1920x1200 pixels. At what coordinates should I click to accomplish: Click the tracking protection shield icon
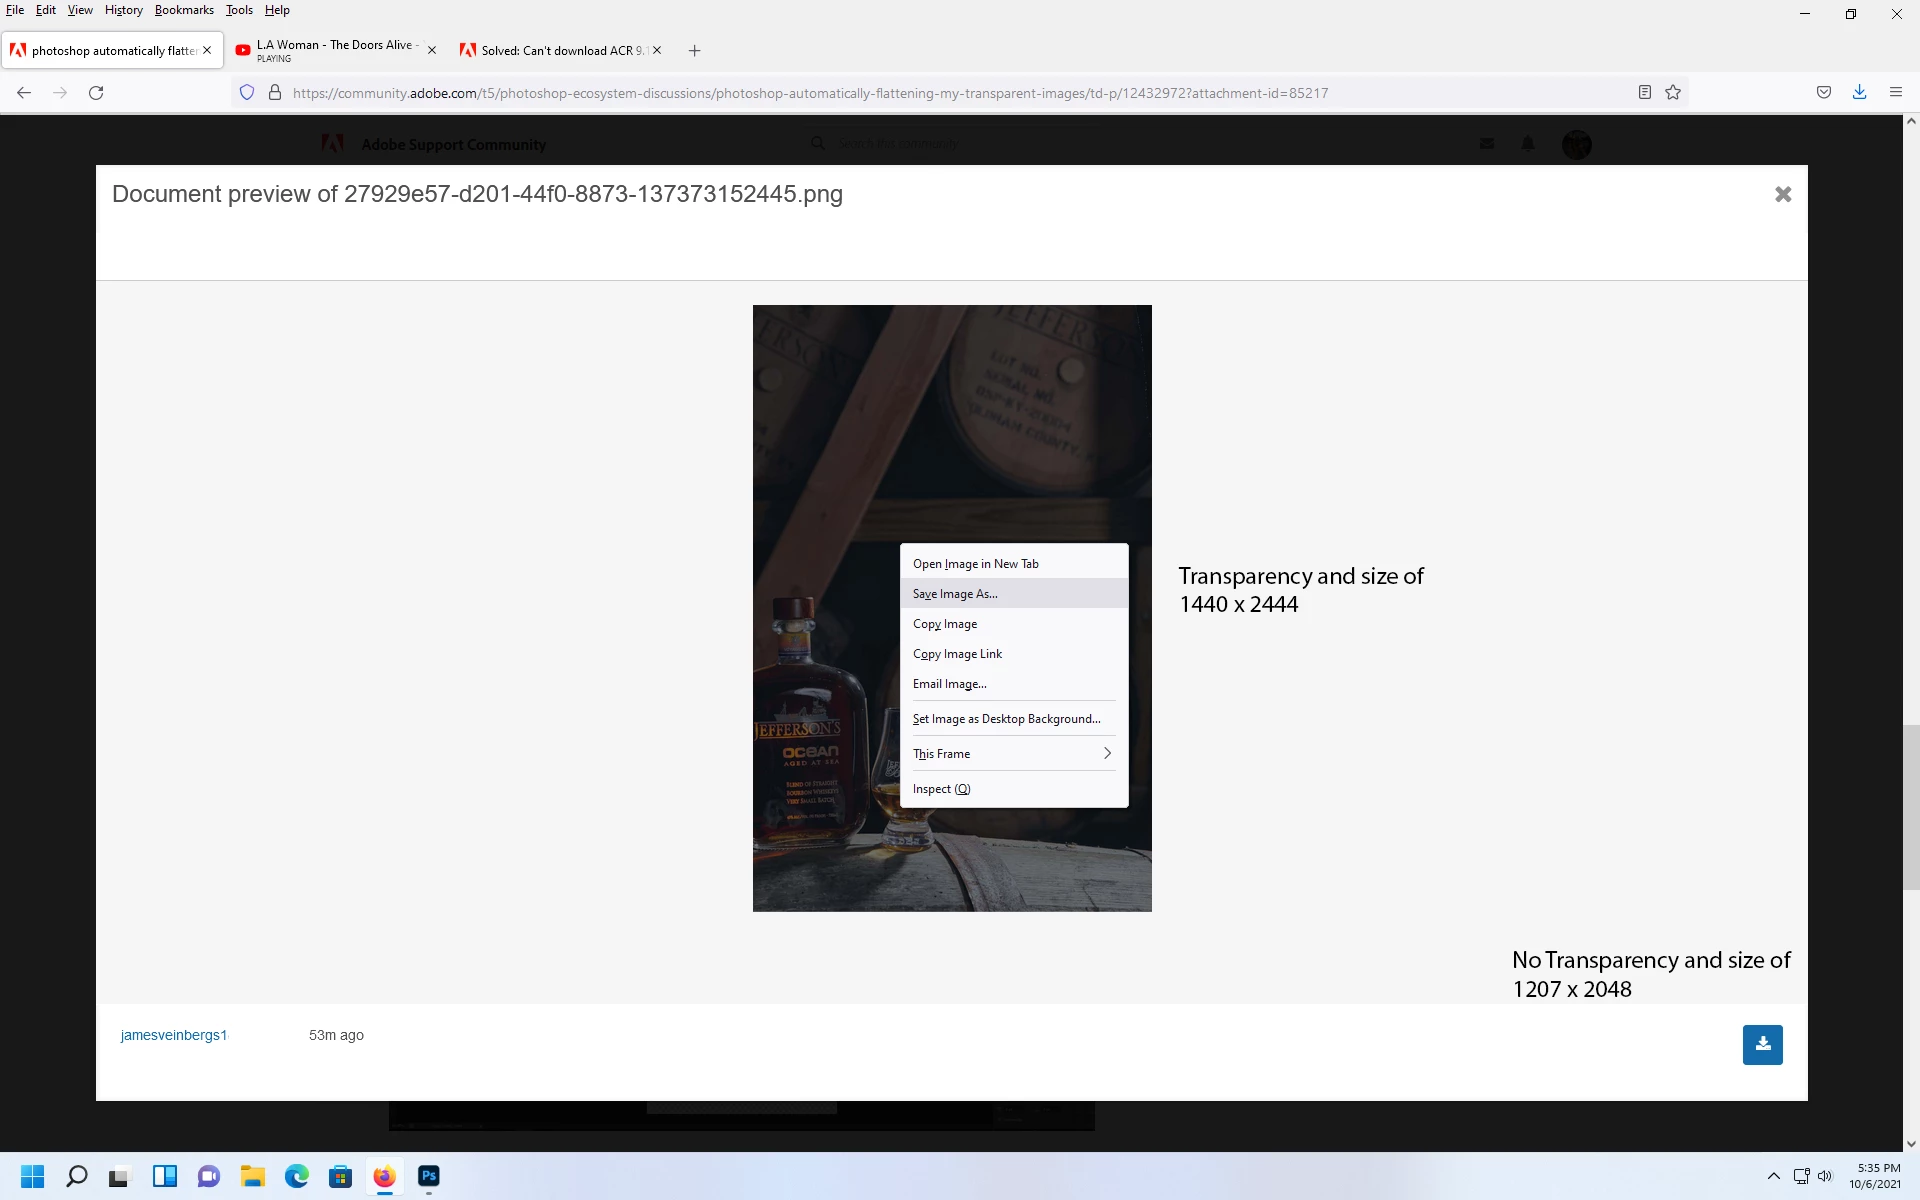[247, 93]
